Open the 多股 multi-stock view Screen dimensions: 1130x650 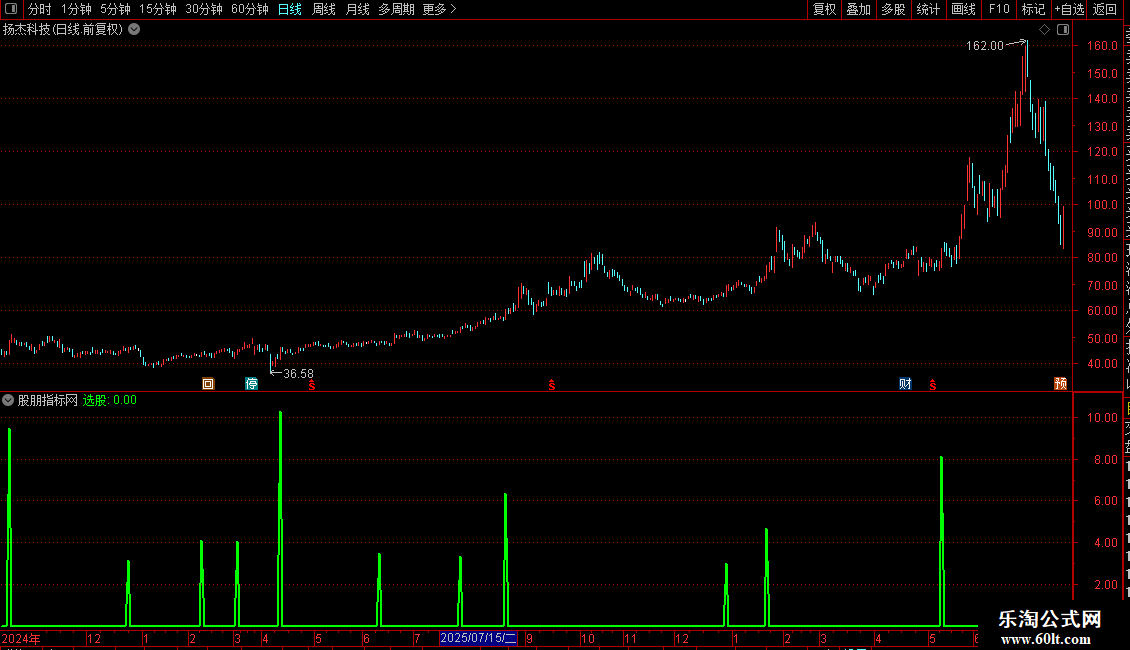pos(893,9)
